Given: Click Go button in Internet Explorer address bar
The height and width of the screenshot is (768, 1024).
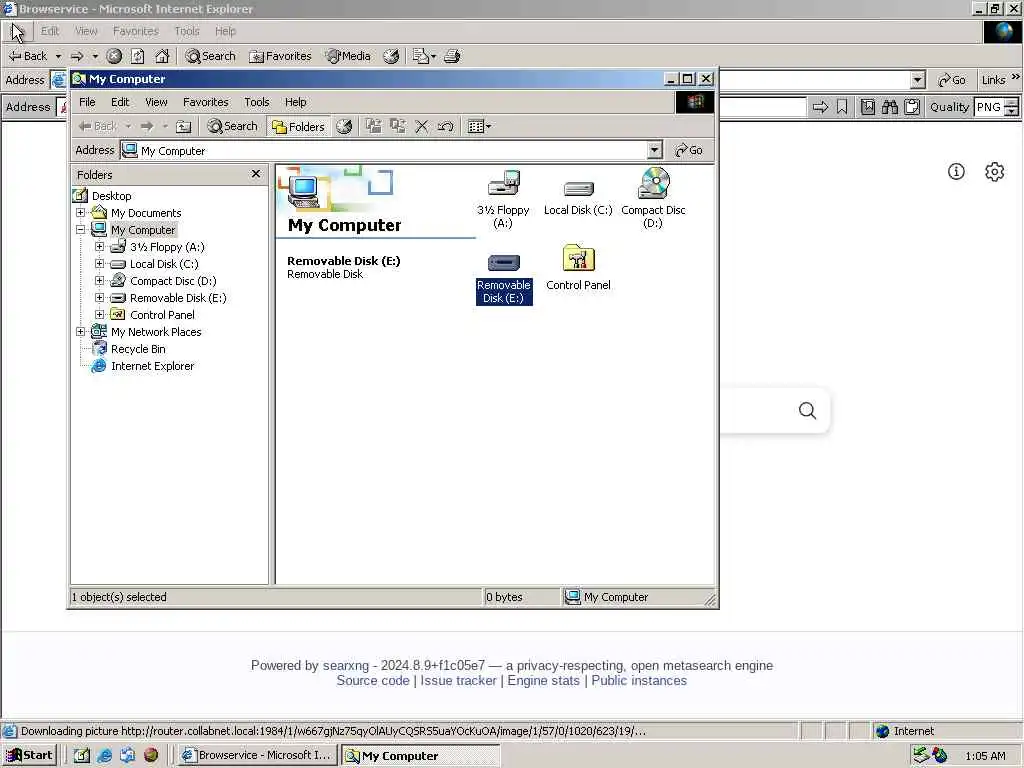Looking at the screenshot, I should (952, 80).
